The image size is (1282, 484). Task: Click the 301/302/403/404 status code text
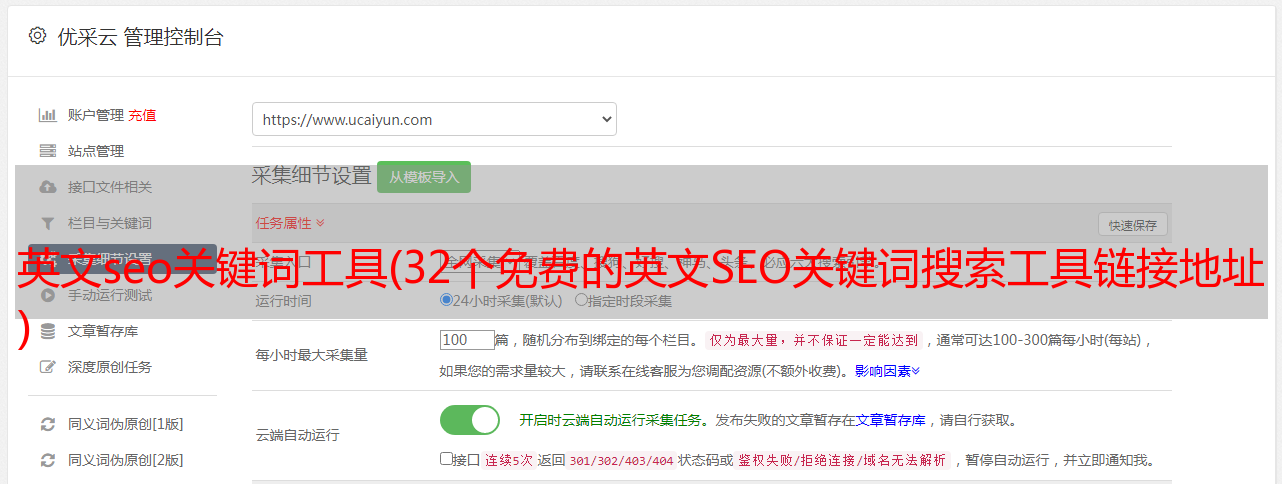621,461
